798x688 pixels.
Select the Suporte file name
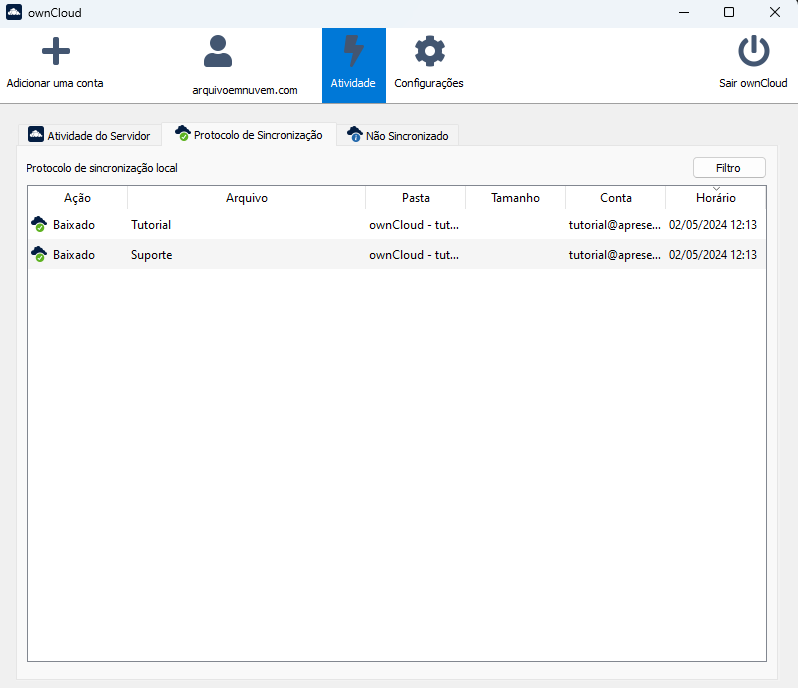(152, 255)
